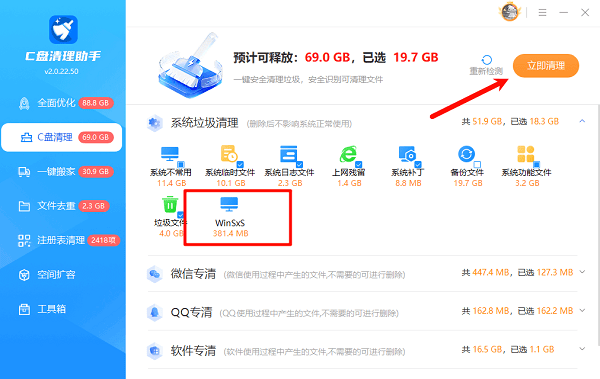
Task: Click the 19.7 GB size under 备份文件
Action: click(468, 183)
